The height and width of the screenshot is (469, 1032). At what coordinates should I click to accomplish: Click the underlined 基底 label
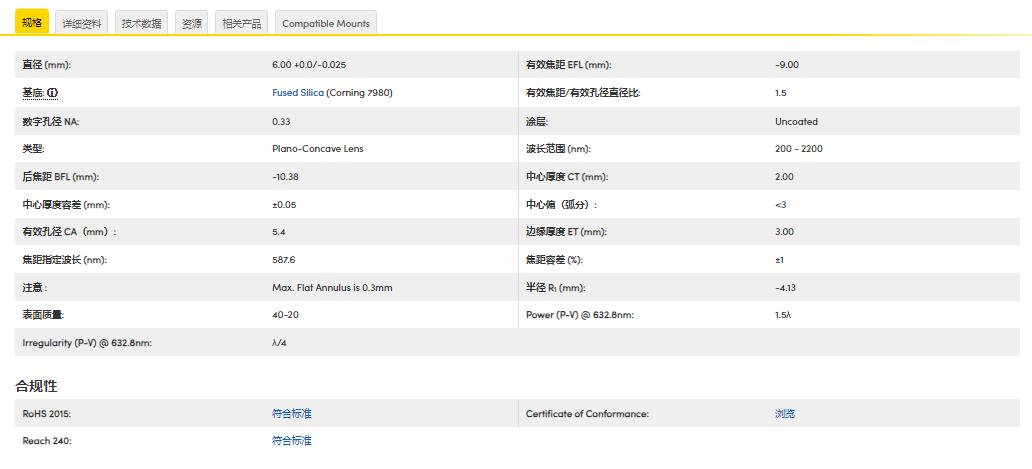tap(33, 93)
